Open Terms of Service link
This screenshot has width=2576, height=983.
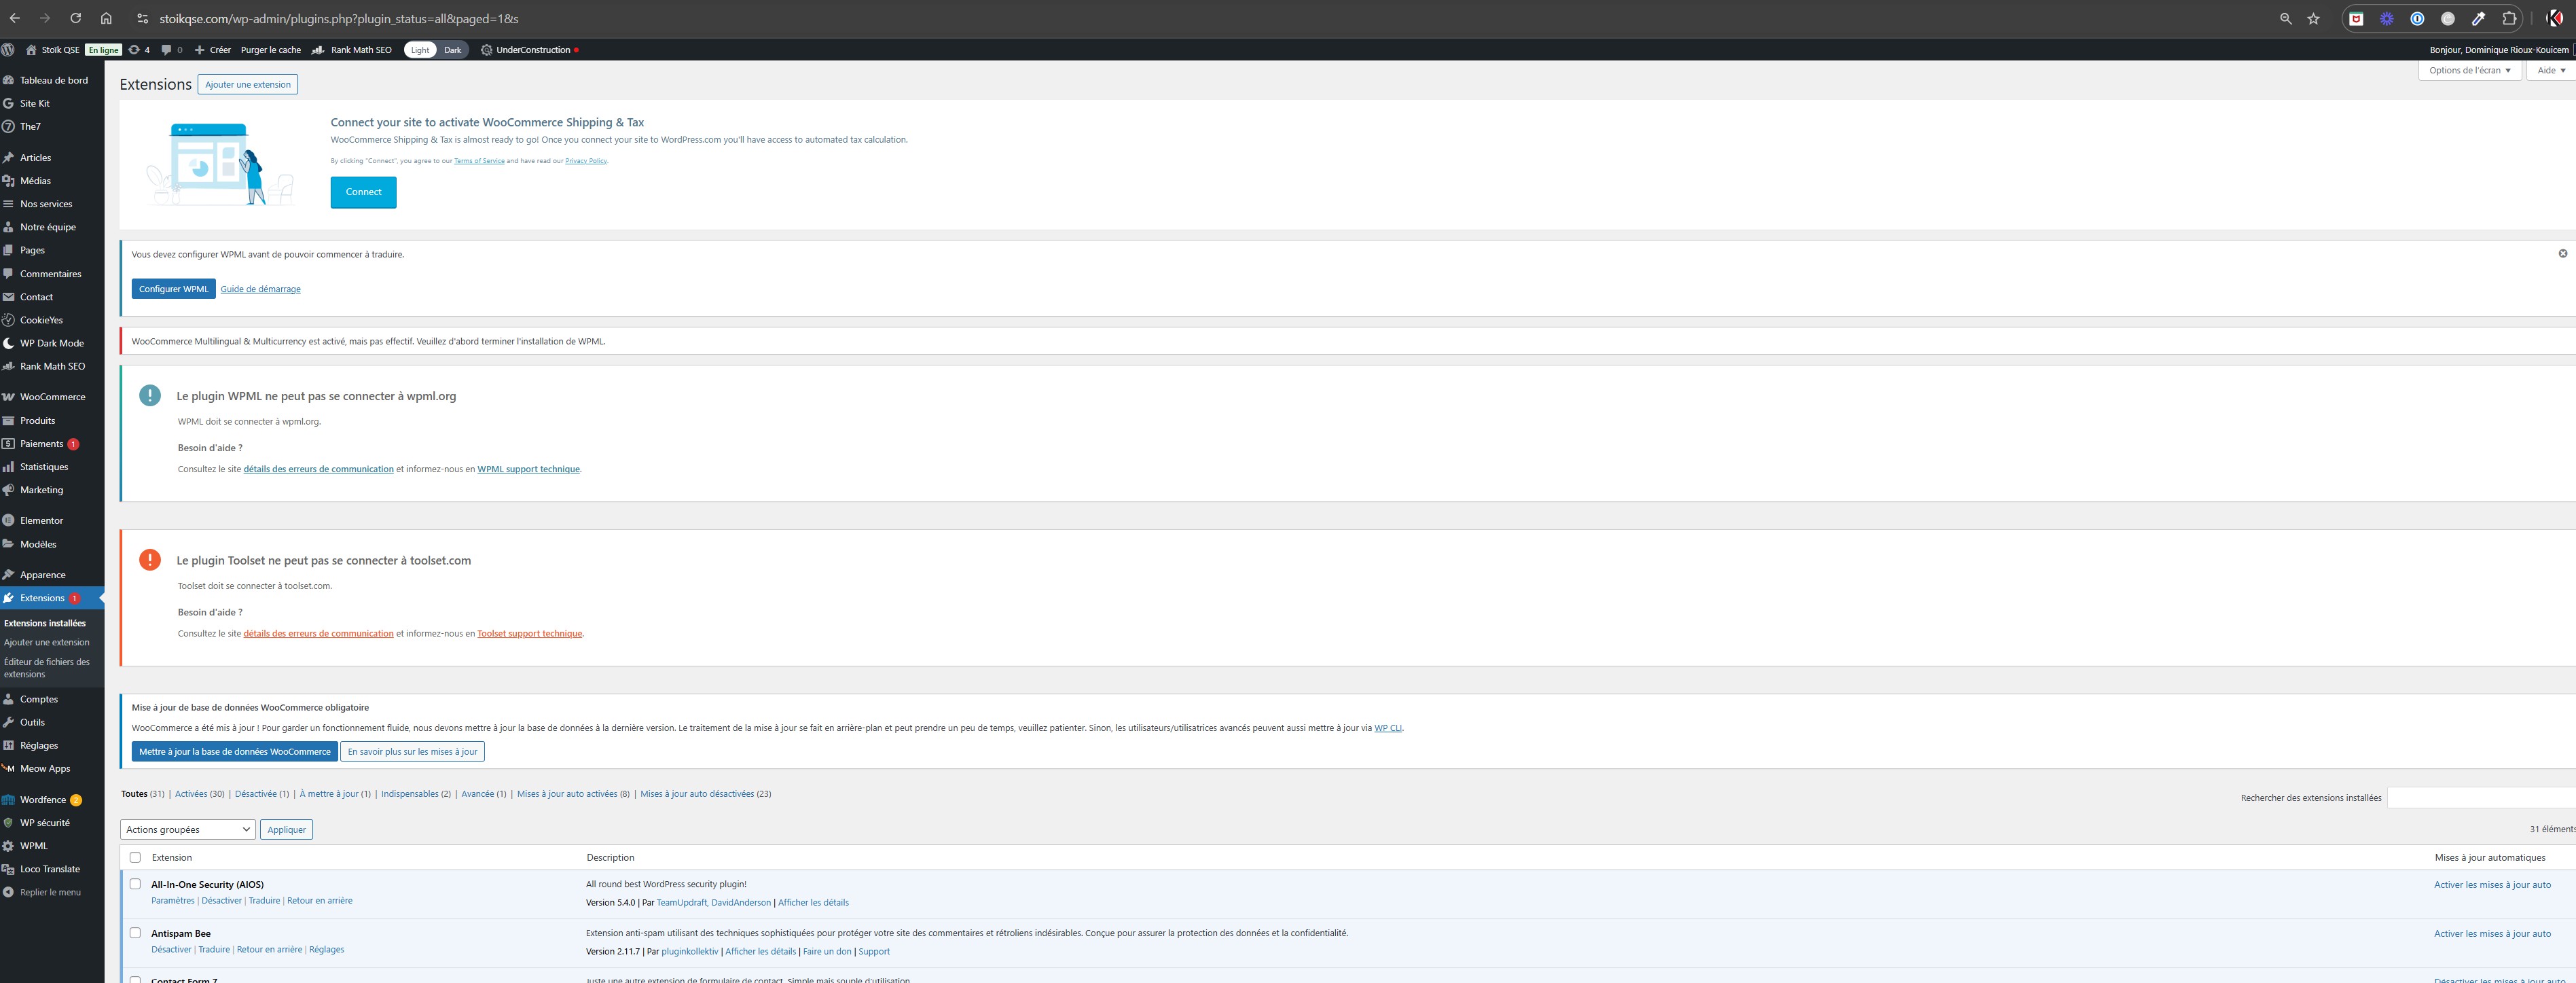479,161
